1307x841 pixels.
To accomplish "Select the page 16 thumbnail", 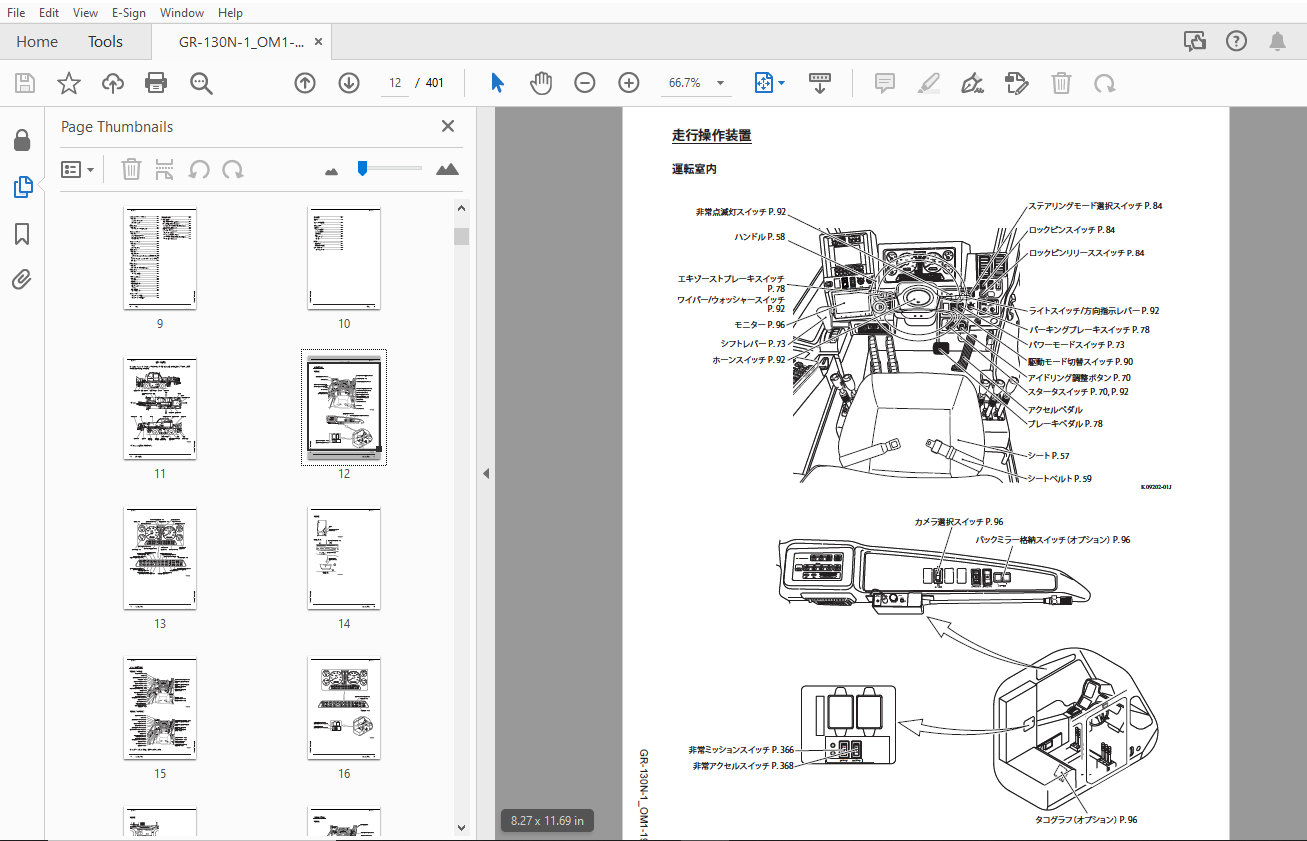I will point(344,708).
